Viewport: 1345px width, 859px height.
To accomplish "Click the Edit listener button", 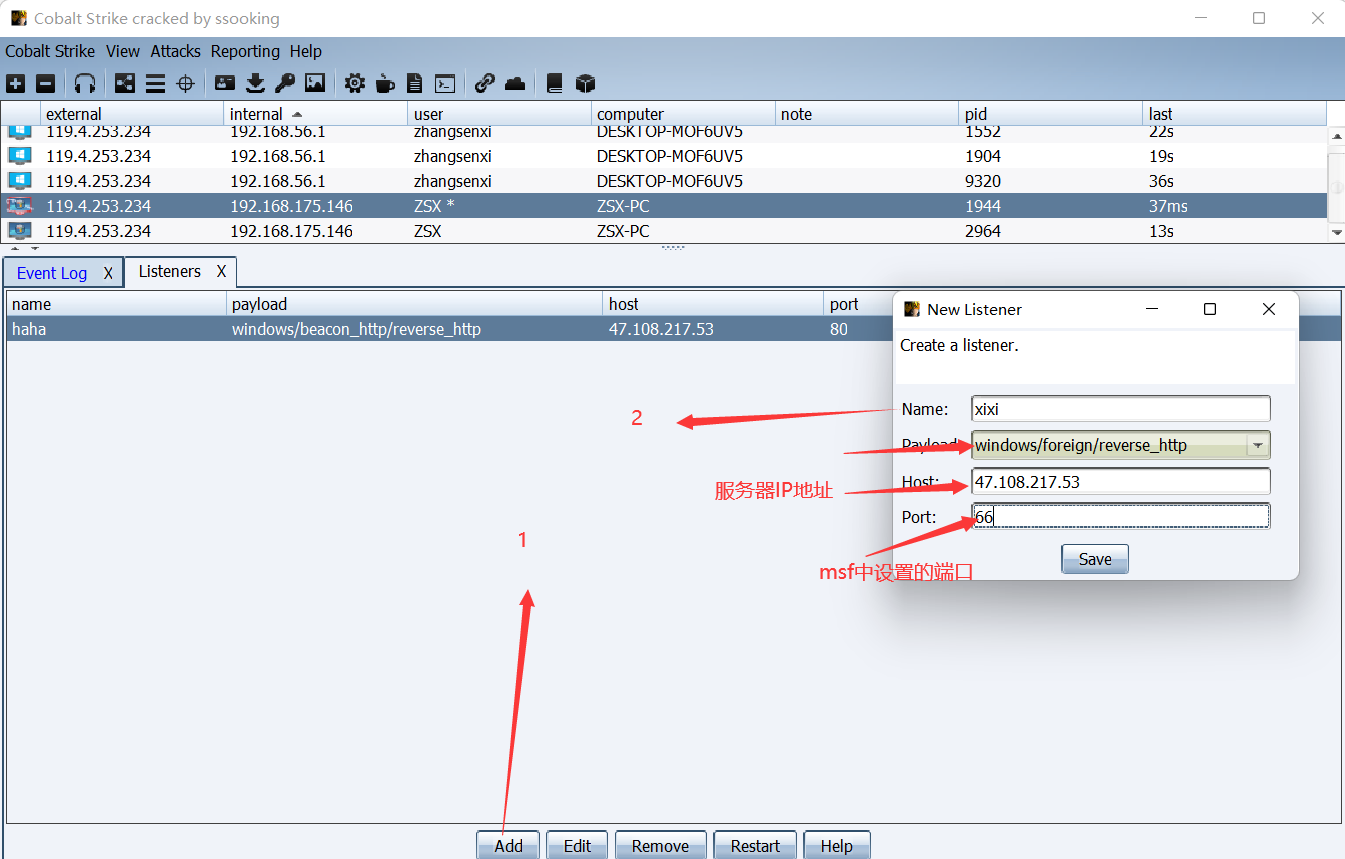I will (x=577, y=845).
